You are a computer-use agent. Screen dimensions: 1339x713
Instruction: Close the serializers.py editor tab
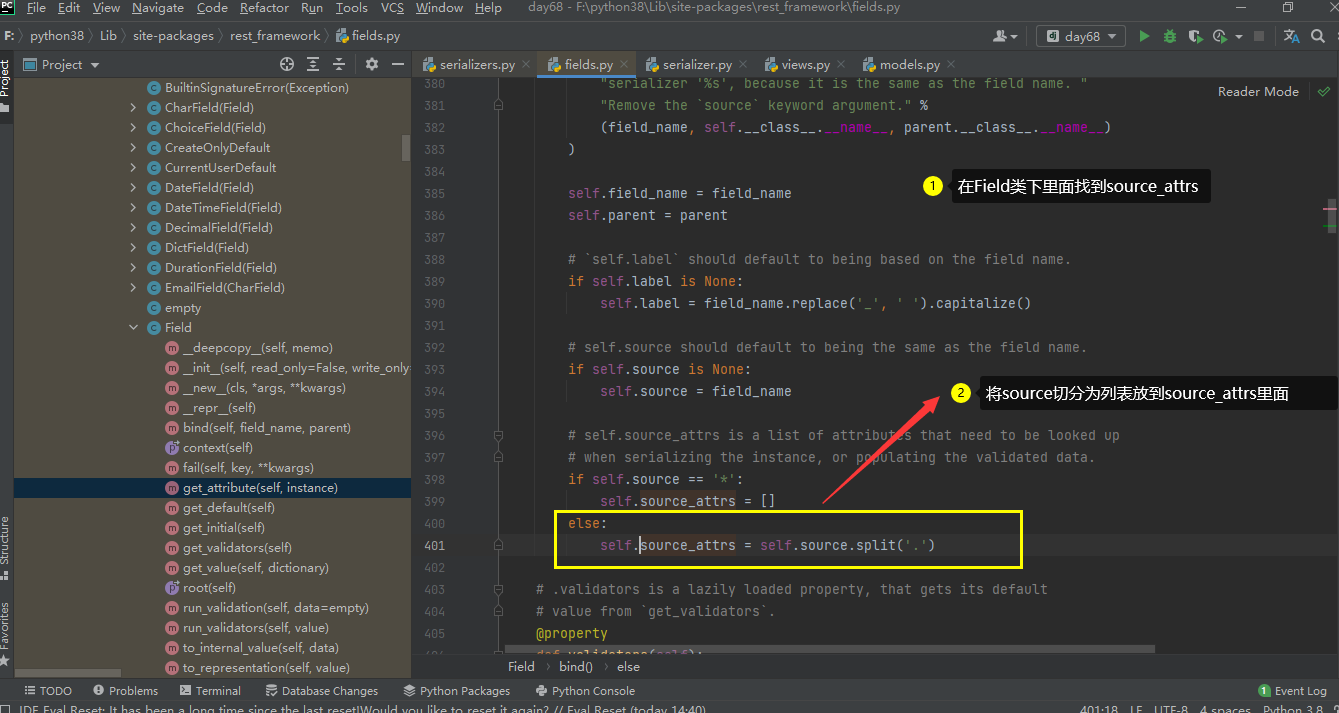pos(526,65)
